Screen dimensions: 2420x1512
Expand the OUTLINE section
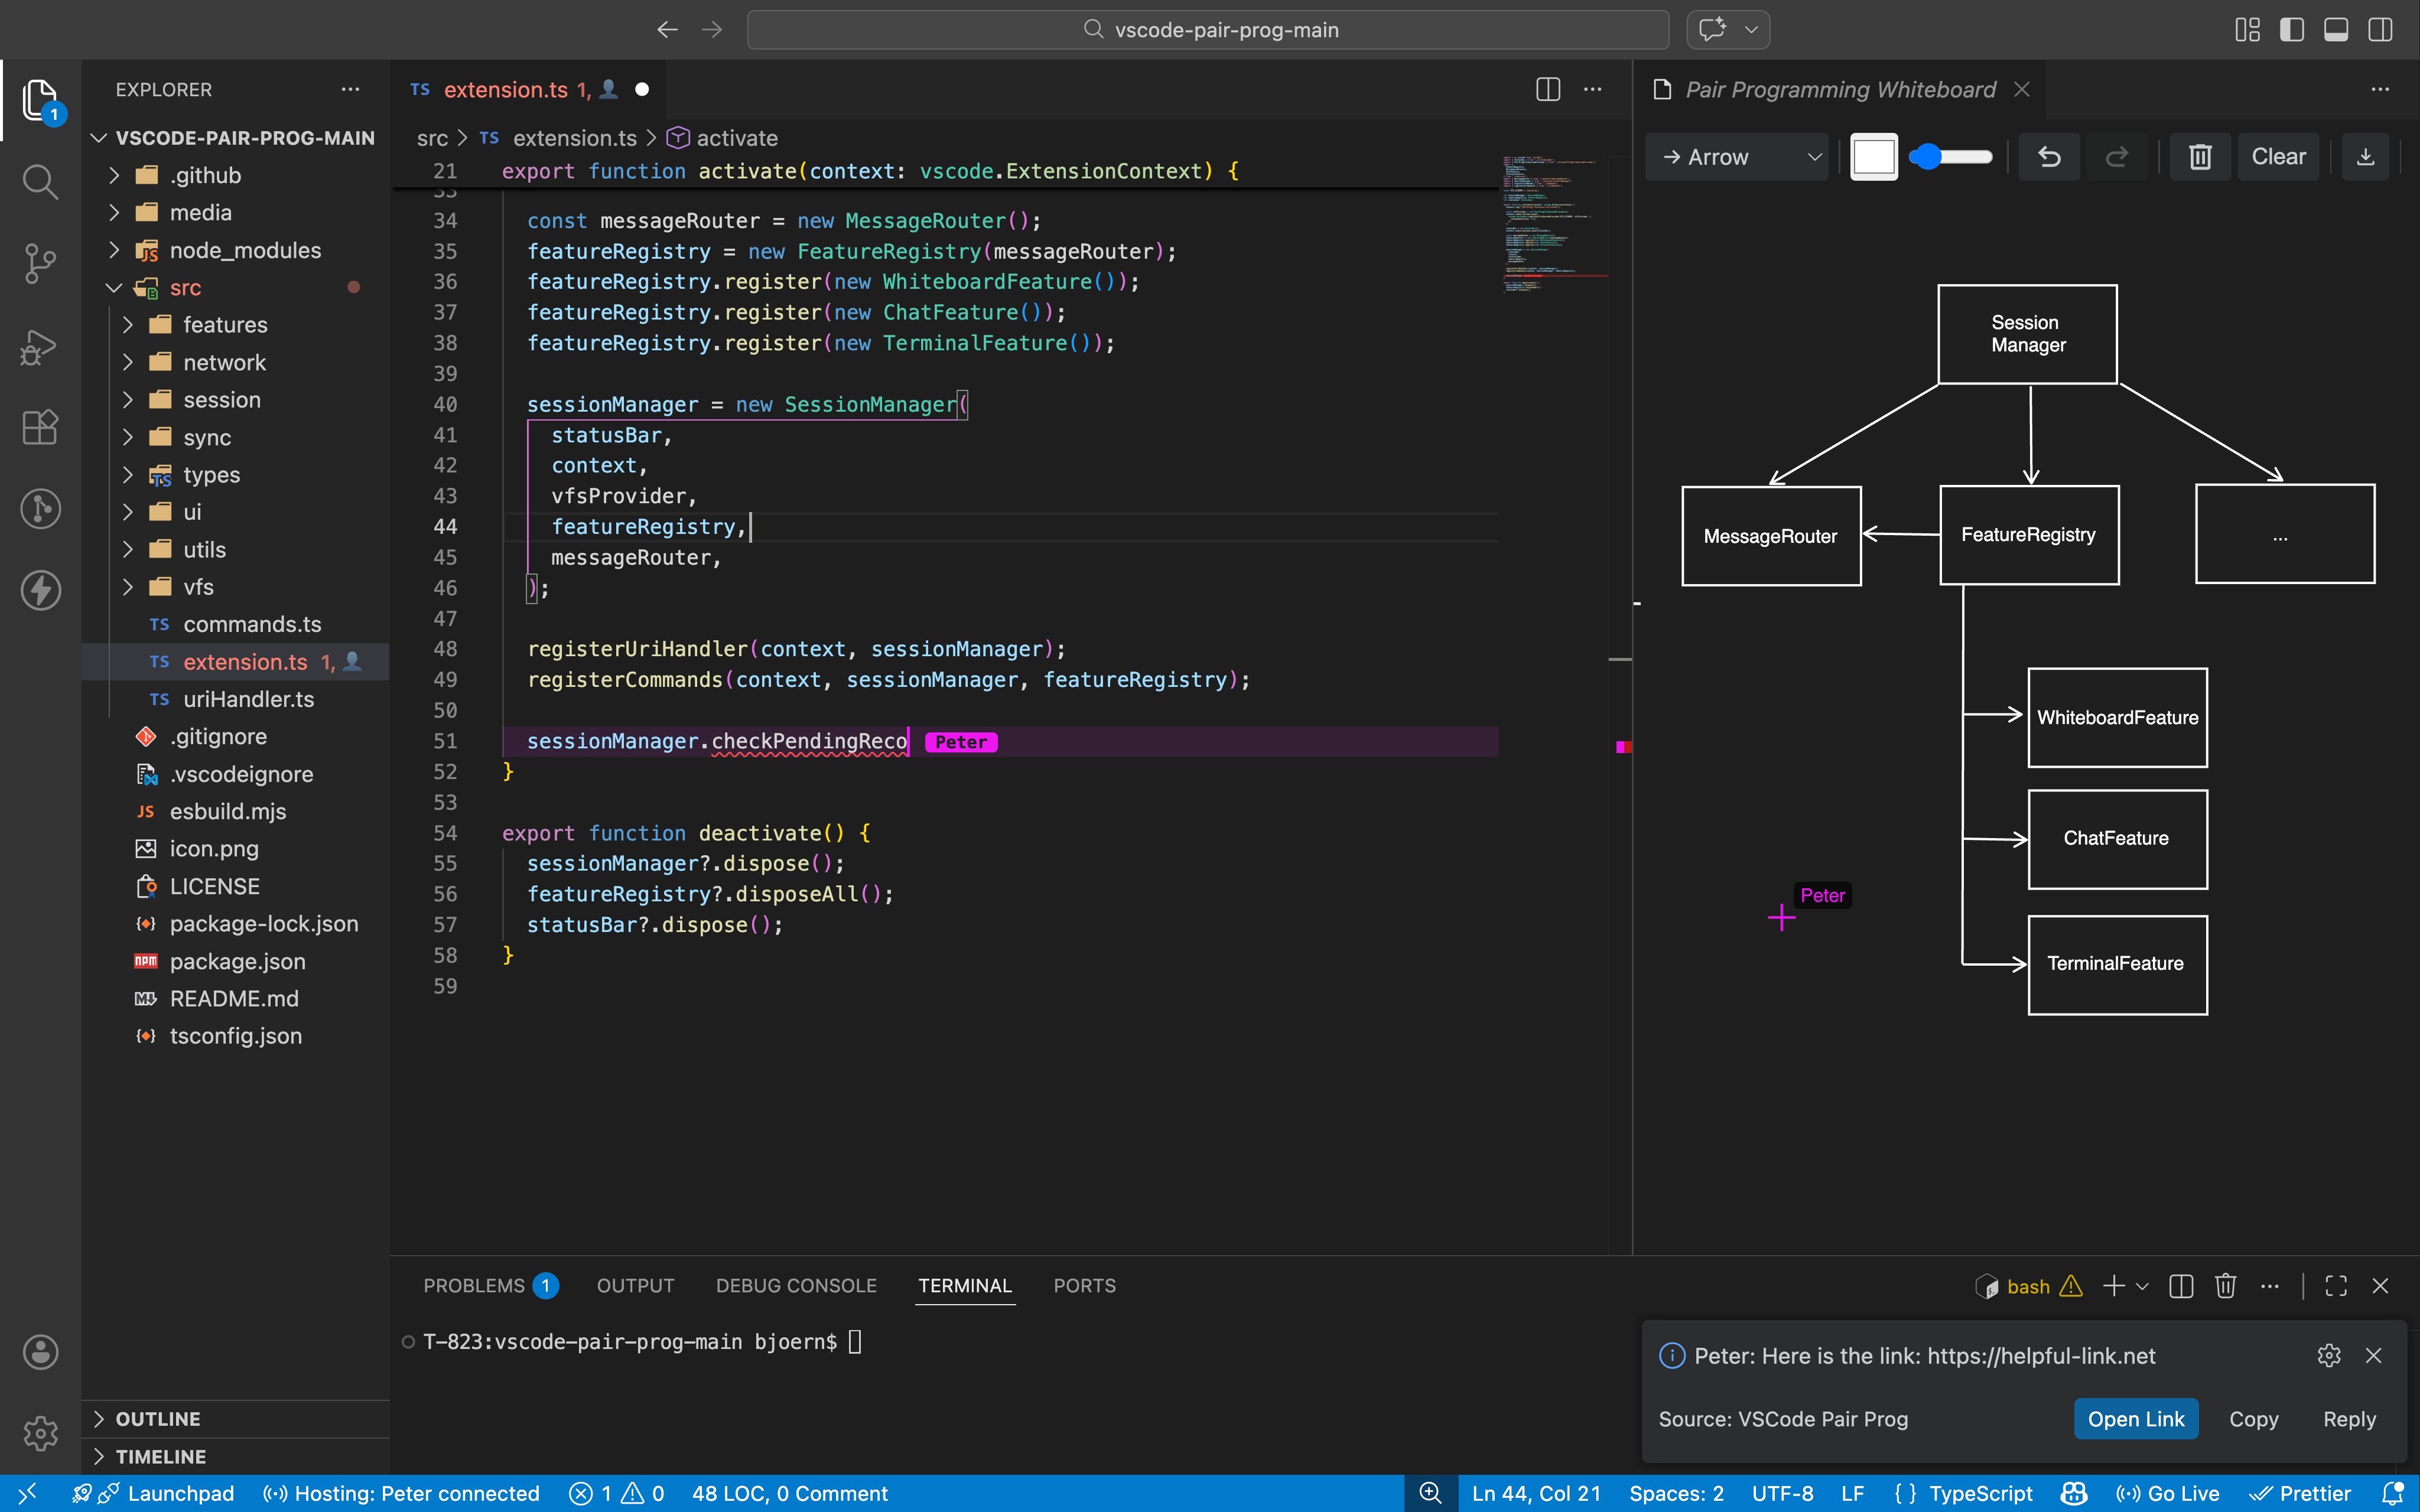[158, 1419]
